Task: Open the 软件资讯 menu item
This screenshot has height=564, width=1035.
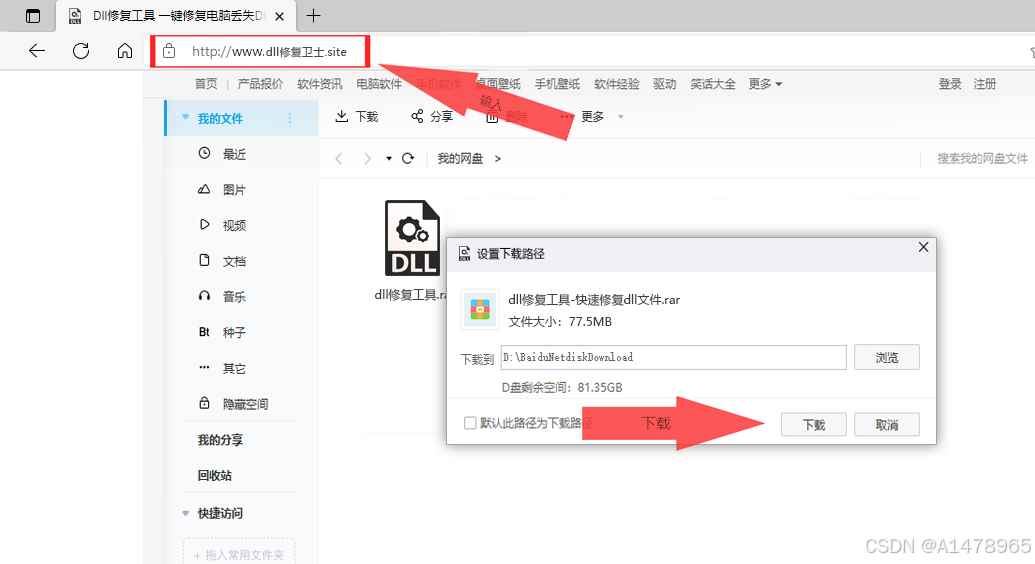Action: pos(319,84)
